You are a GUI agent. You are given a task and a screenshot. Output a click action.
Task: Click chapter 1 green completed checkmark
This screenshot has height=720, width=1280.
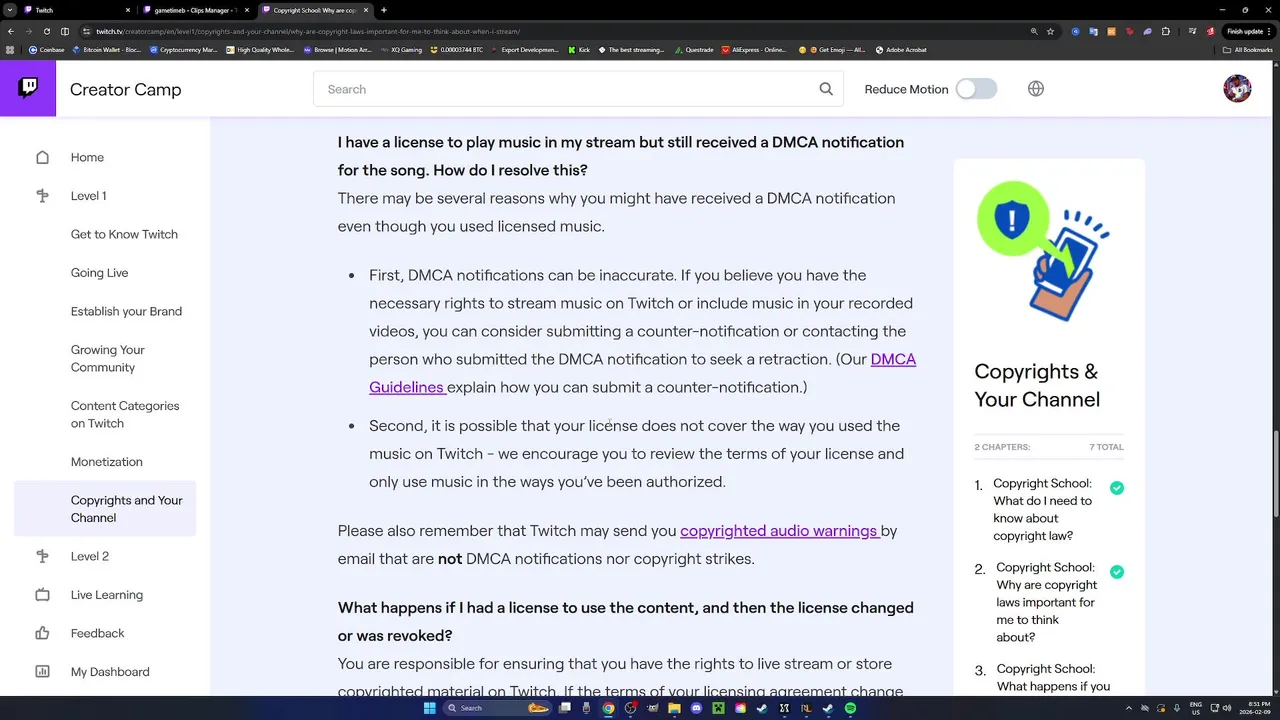1117,488
